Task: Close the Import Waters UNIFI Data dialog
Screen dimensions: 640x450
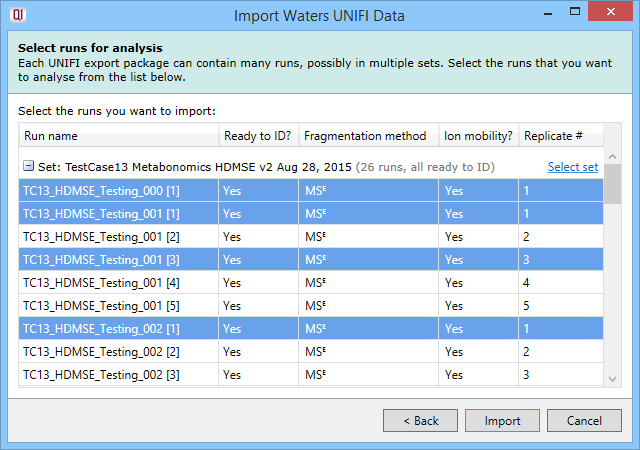Action: tap(610, 11)
